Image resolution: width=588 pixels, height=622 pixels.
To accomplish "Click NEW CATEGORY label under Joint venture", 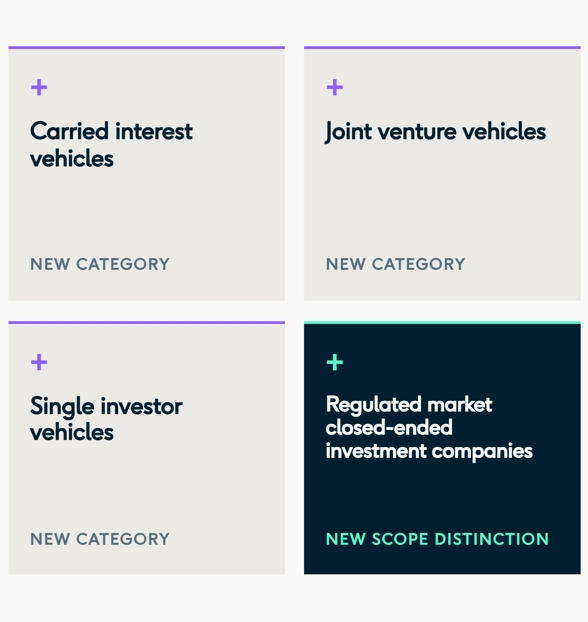I will tap(396, 264).
